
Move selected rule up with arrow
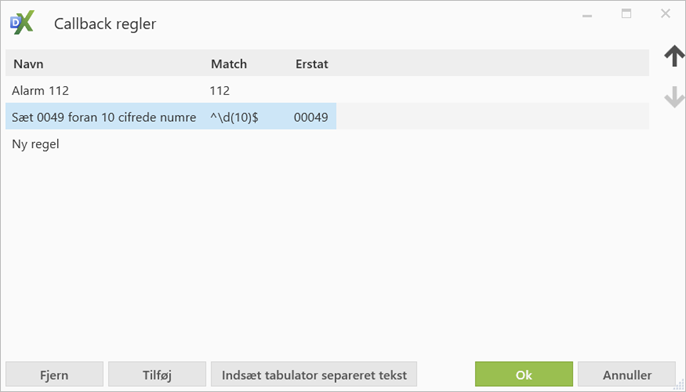pos(674,56)
